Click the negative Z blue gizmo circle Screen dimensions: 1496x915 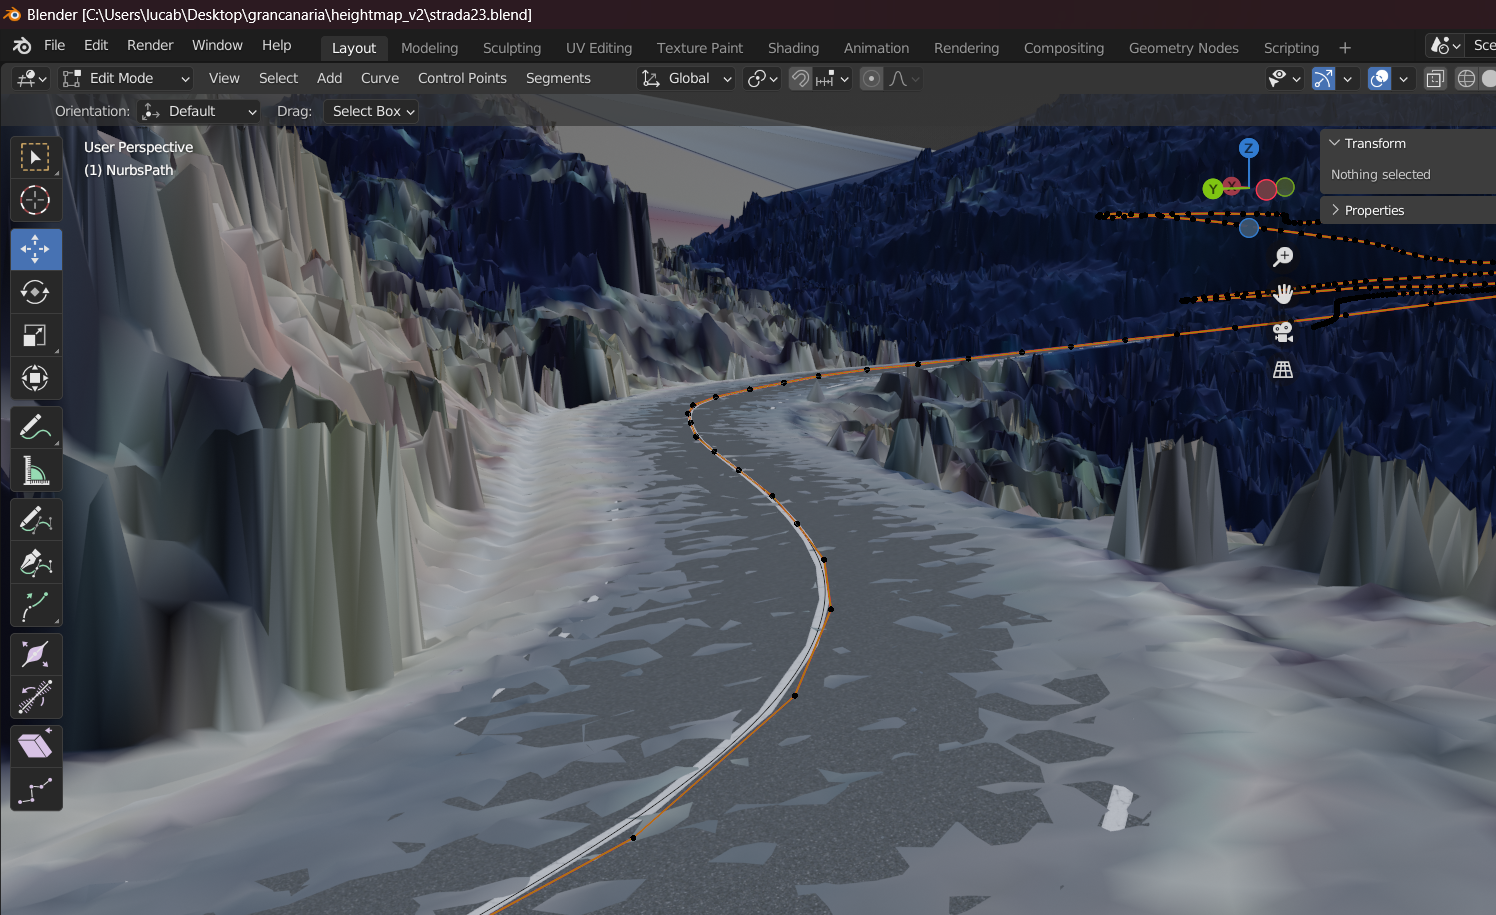(1249, 228)
